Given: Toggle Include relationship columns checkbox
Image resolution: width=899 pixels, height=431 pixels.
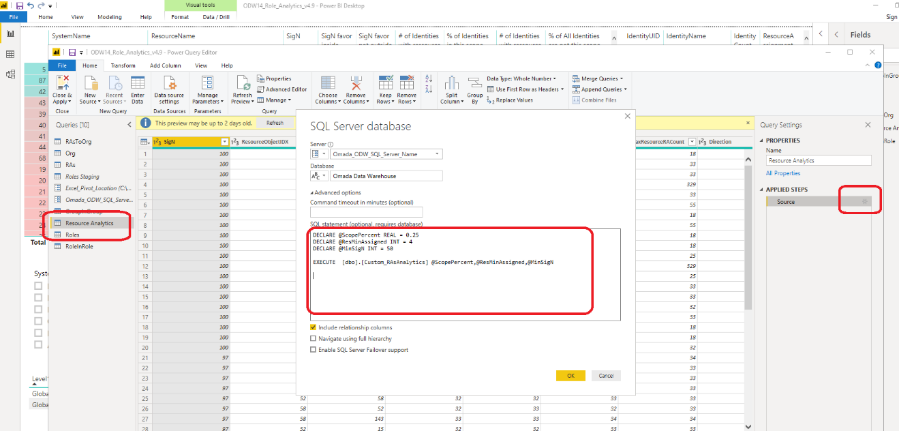Looking at the screenshot, I should (313, 327).
